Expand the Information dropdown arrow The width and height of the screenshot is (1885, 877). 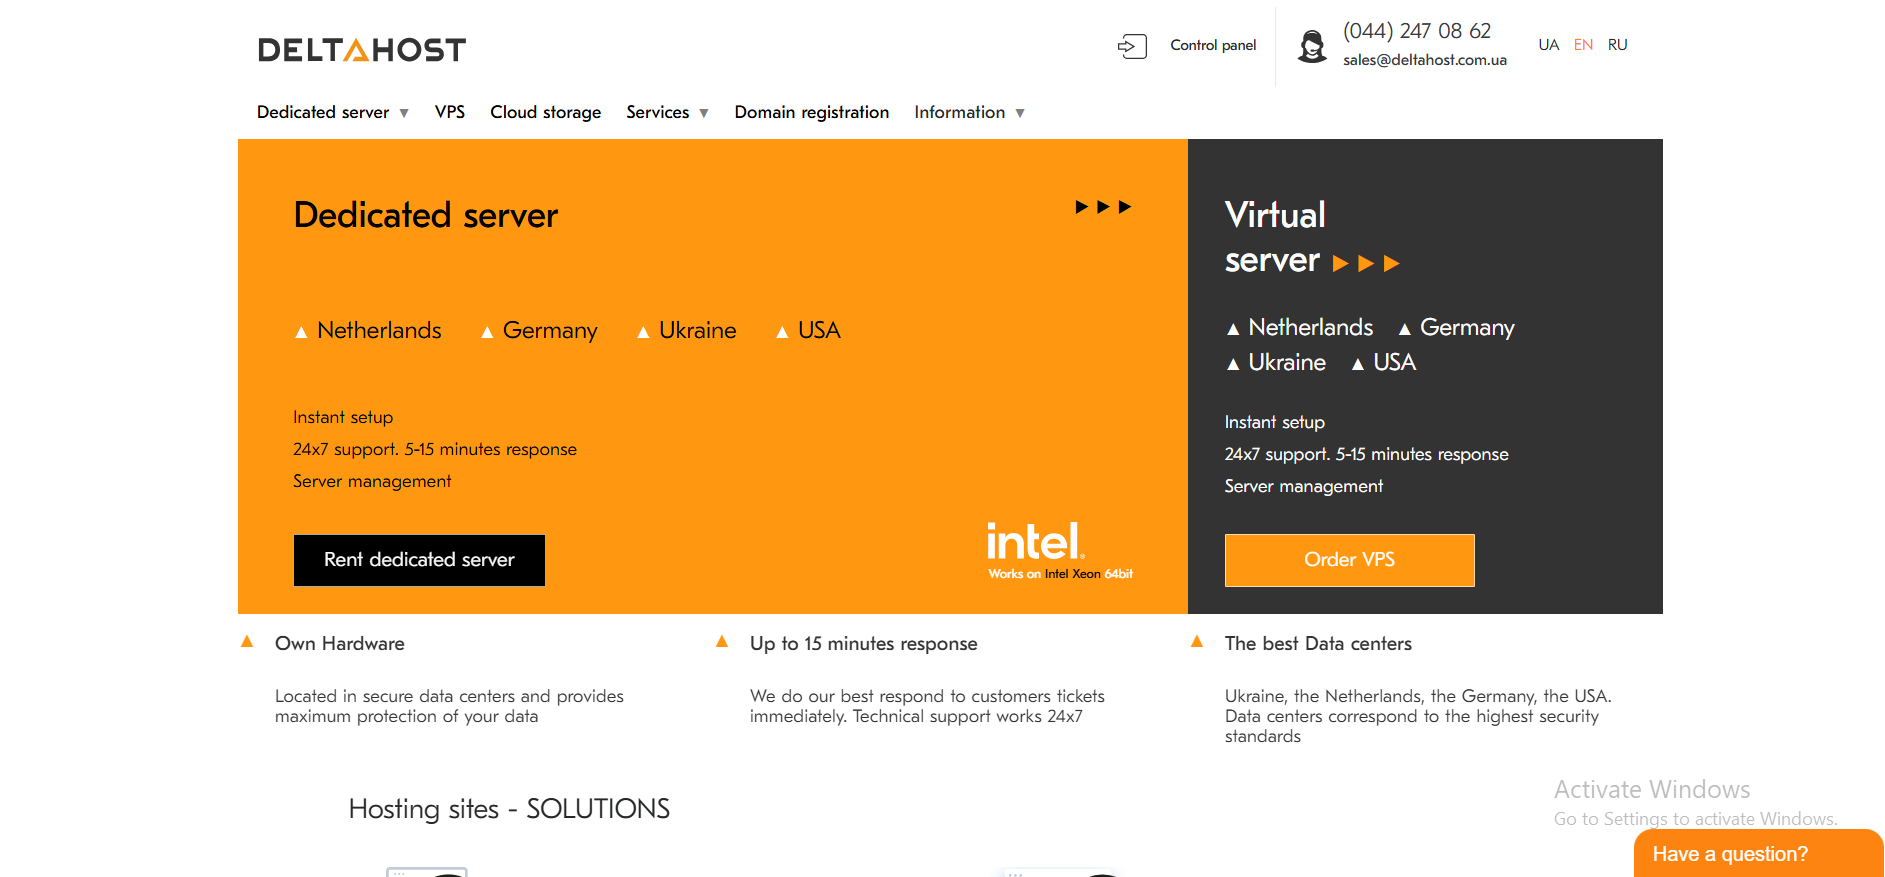1020,114
